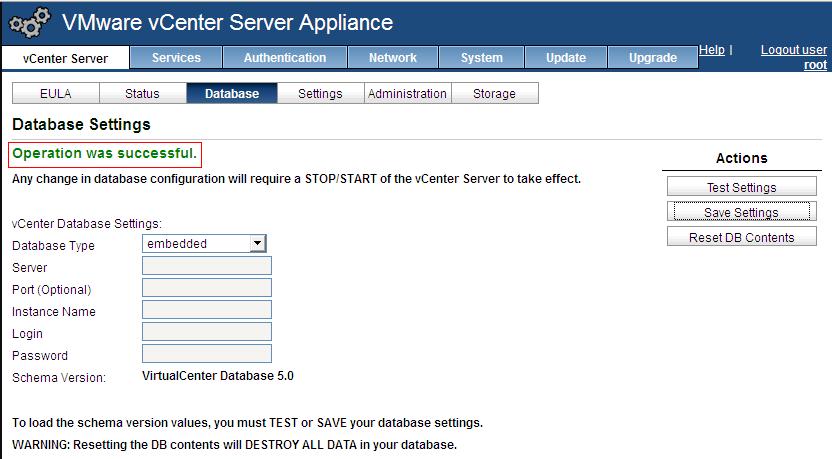Click the 'Operation was successful.' message
Viewport: 832px width, 459px height.
[105, 153]
